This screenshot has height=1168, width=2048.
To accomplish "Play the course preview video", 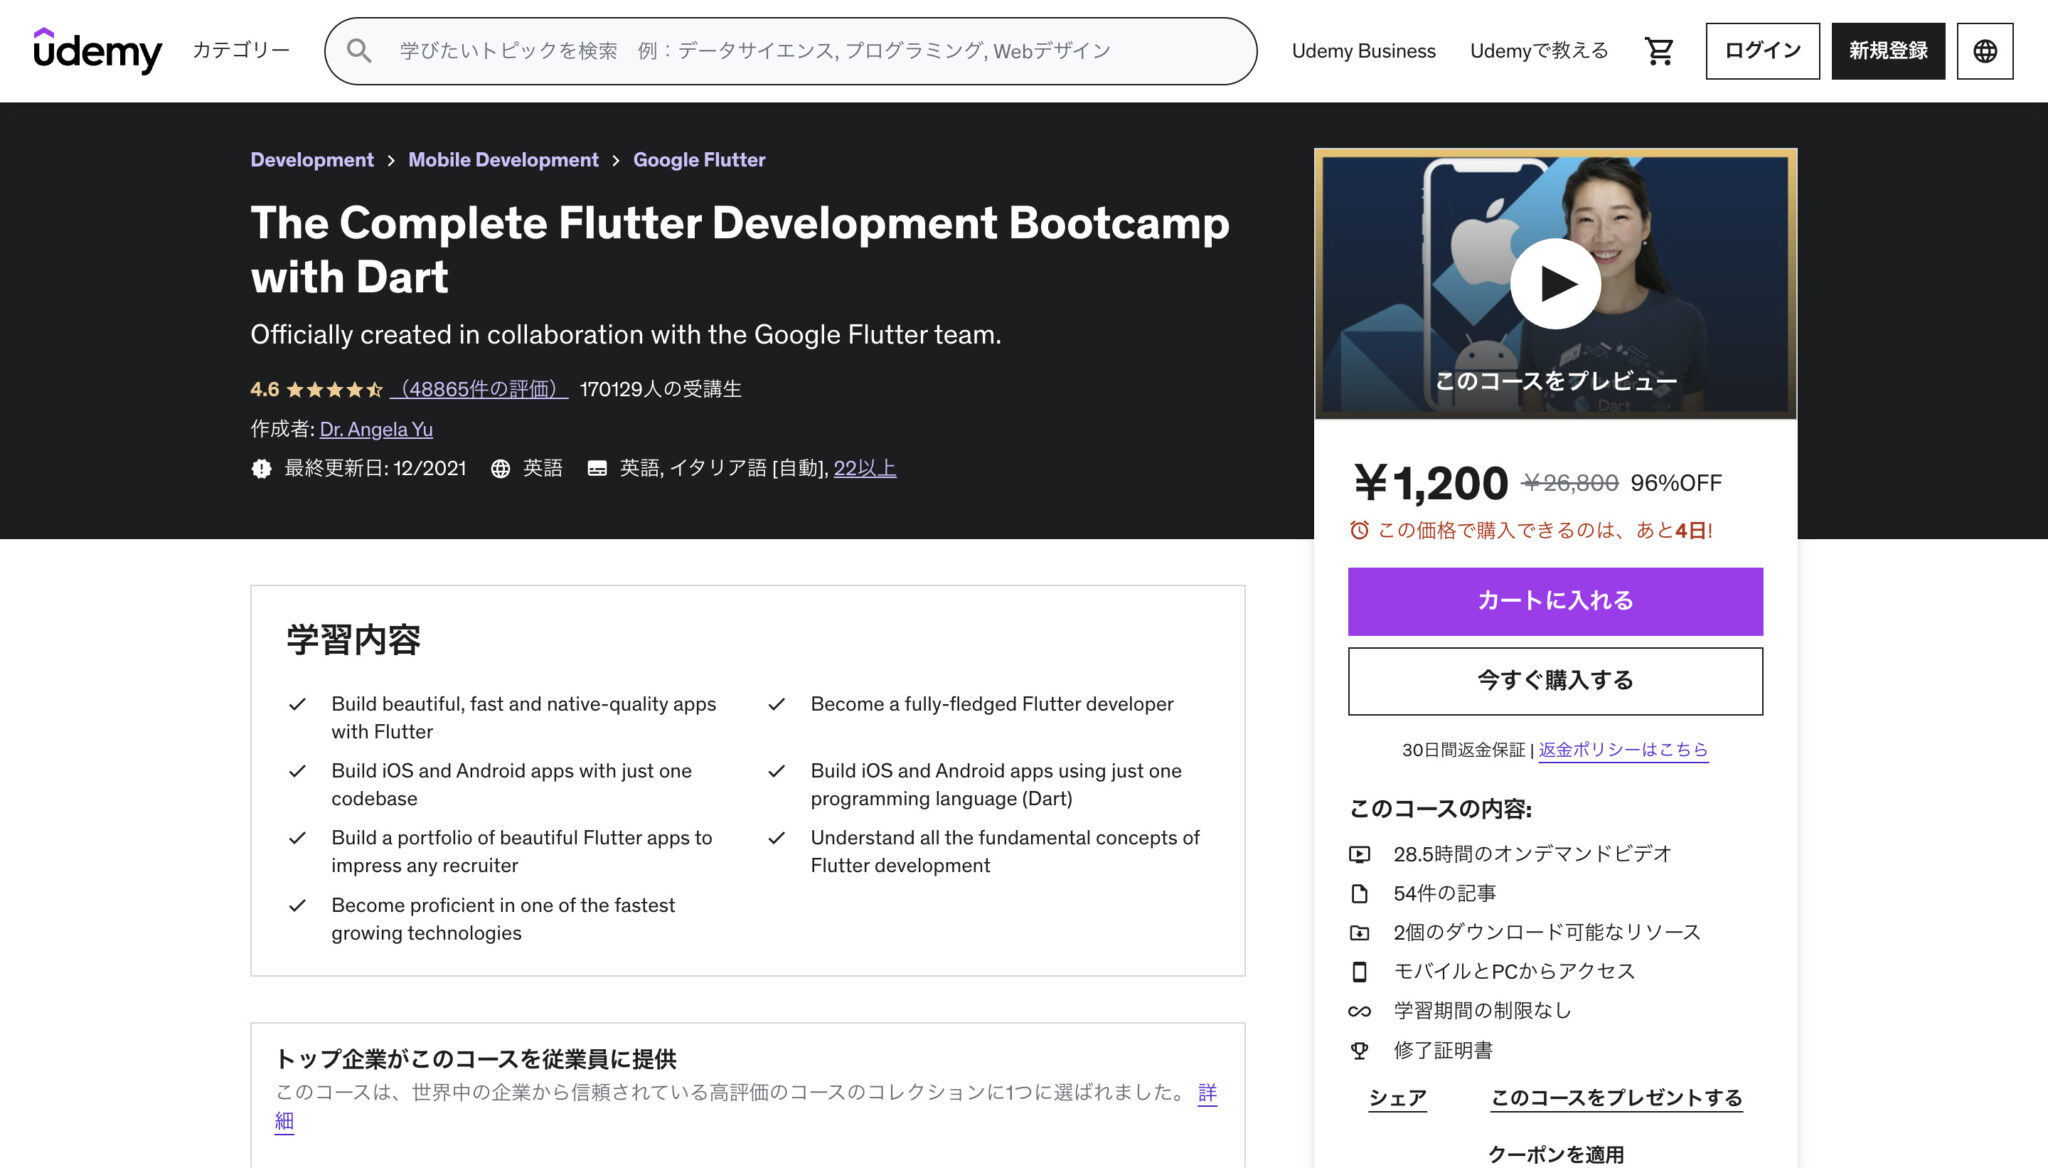I will point(1556,284).
